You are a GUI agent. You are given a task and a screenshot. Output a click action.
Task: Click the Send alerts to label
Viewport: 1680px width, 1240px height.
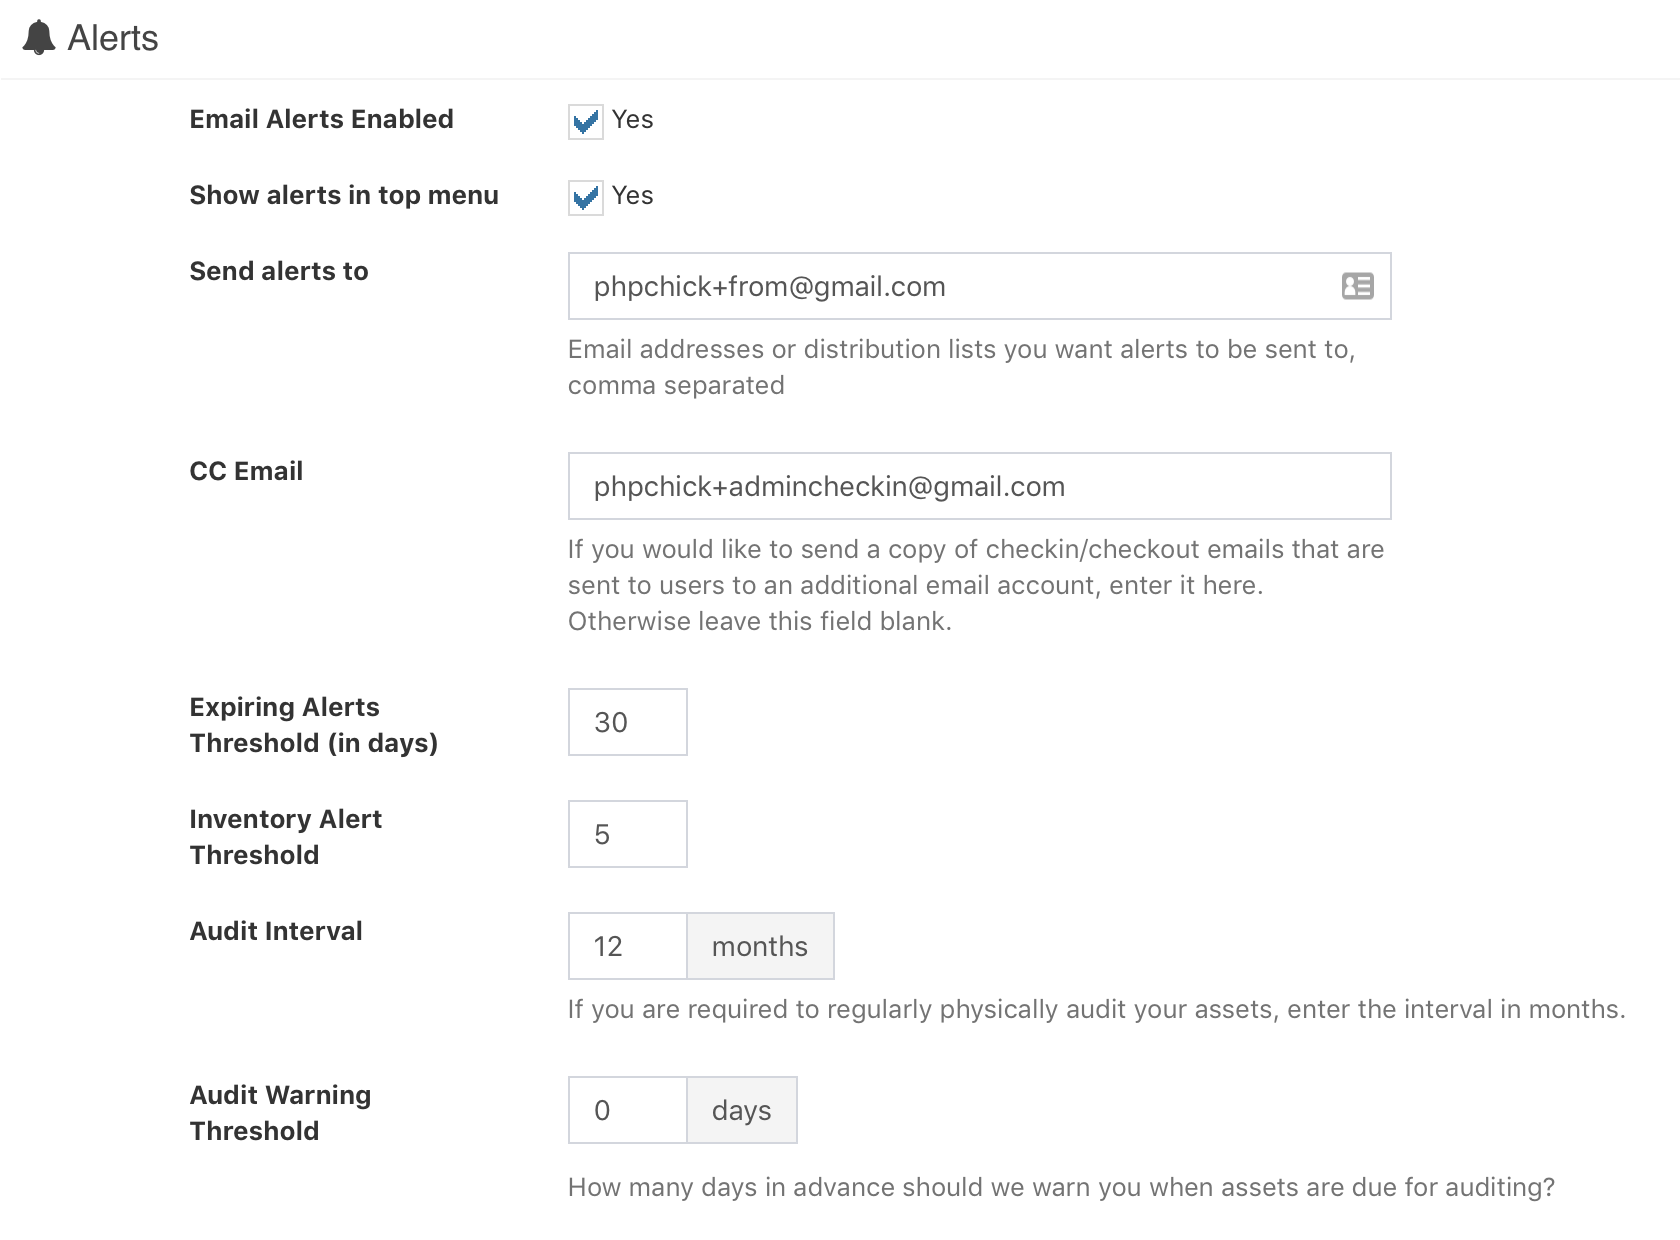point(279,271)
